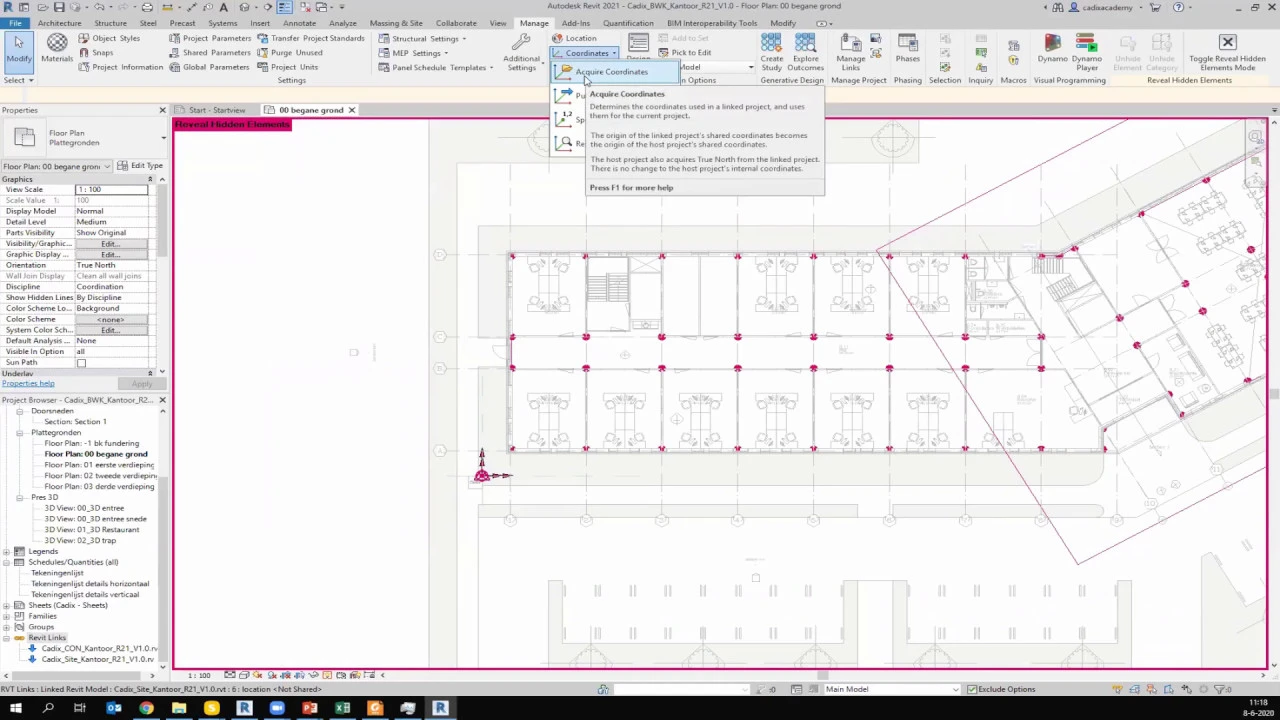This screenshot has height=720, width=1280.
Task: Launch Dynamo
Action: click(1052, 48)
